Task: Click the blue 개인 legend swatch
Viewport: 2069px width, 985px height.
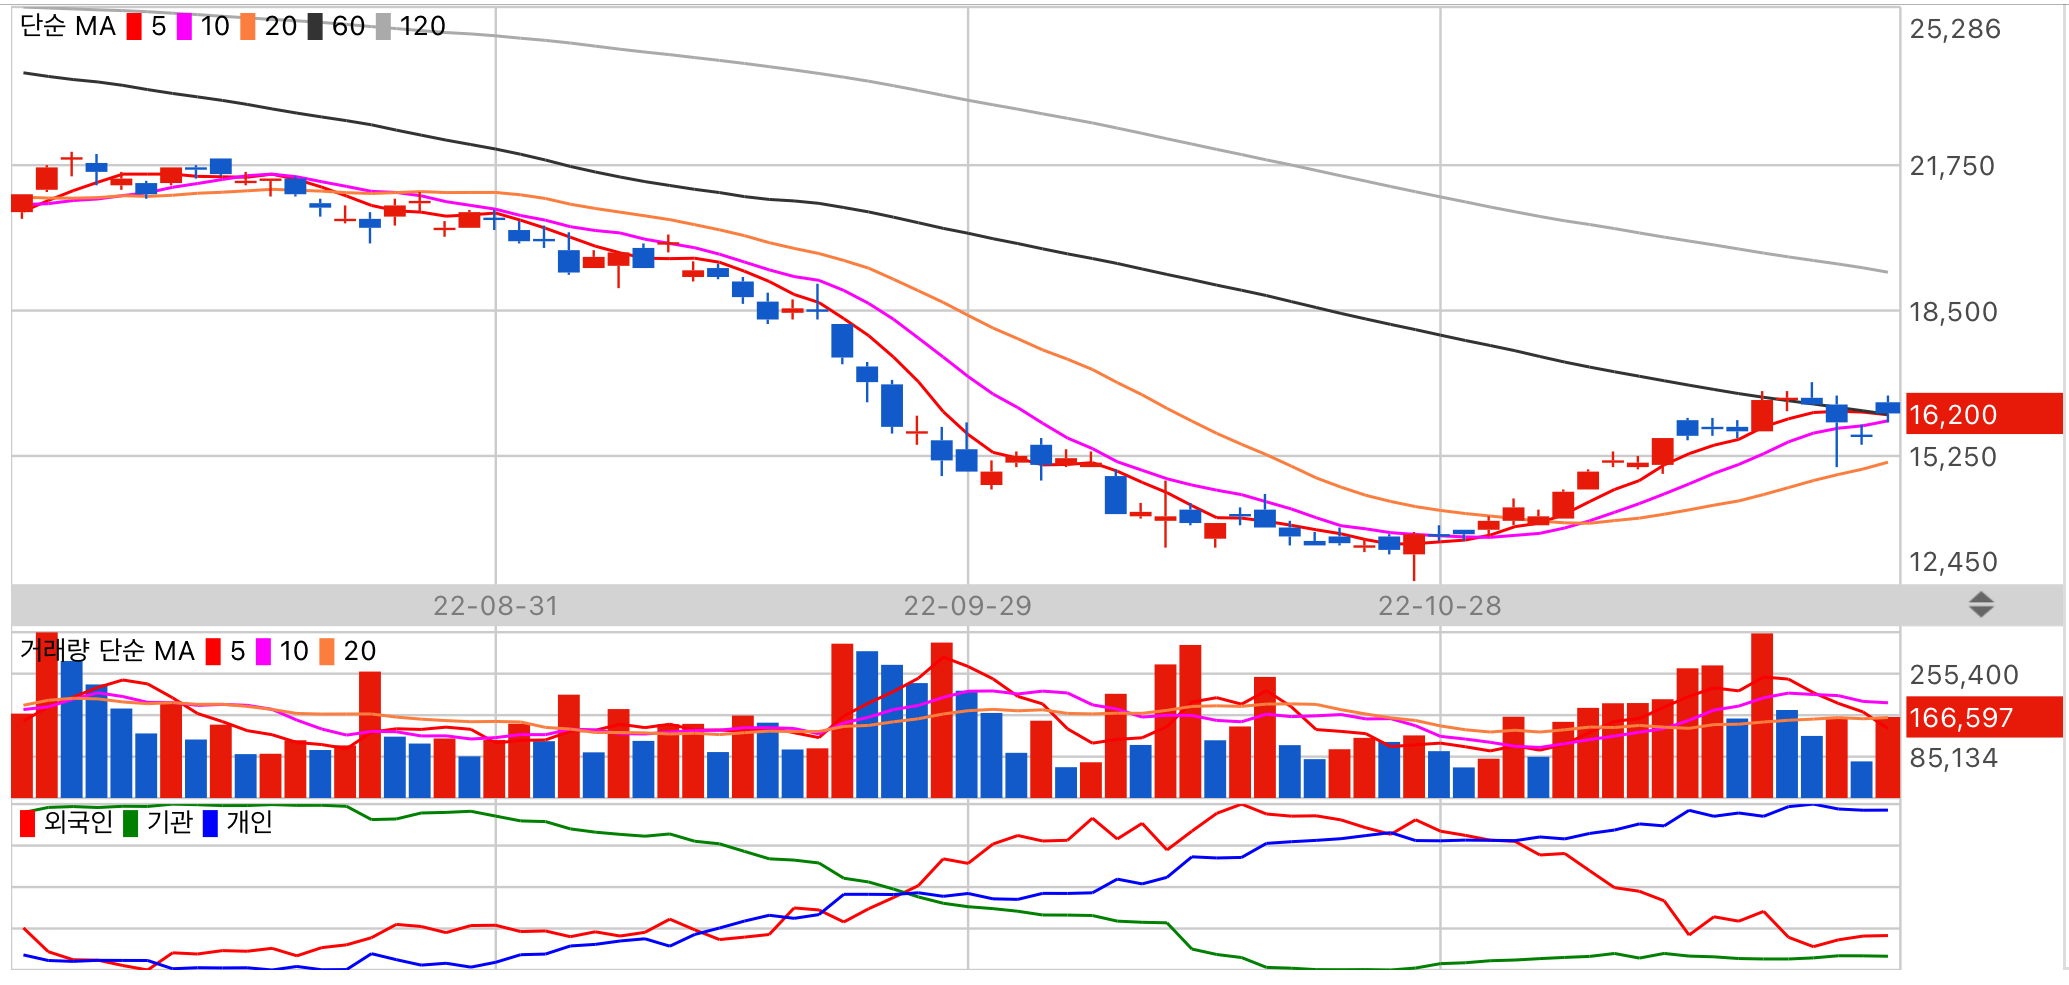Action: click(210, 823)
